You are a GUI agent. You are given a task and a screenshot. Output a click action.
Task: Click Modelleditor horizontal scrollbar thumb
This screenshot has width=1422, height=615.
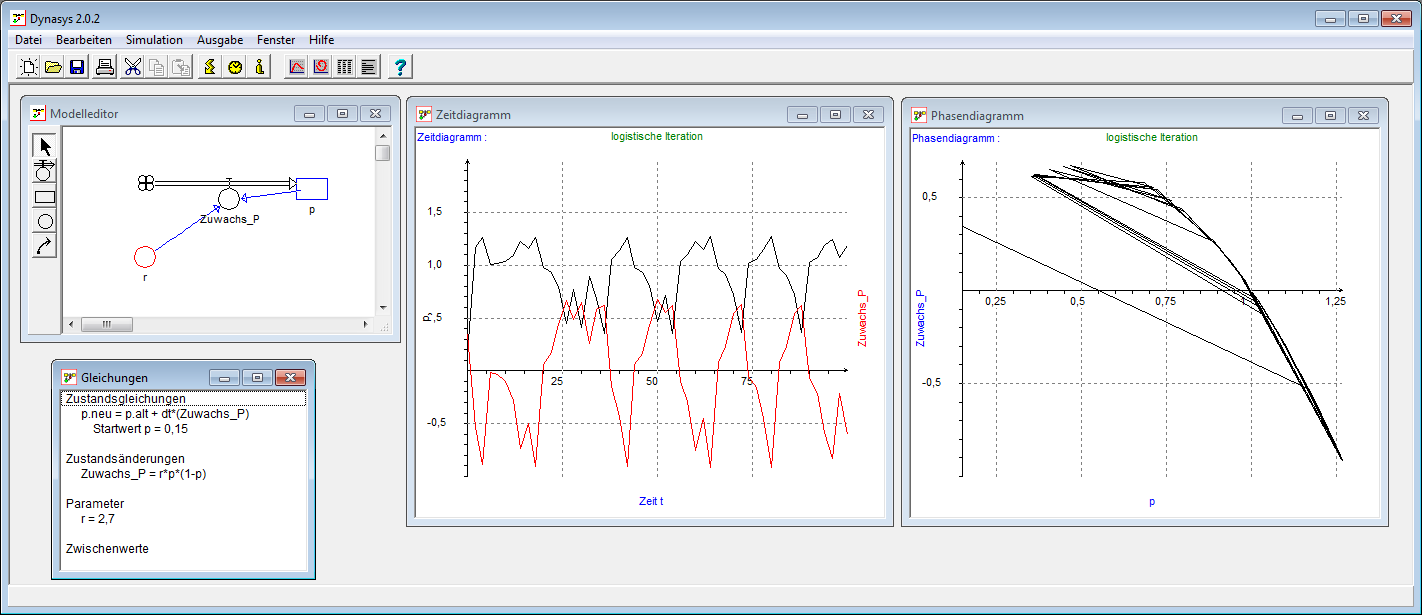(106, 325)
